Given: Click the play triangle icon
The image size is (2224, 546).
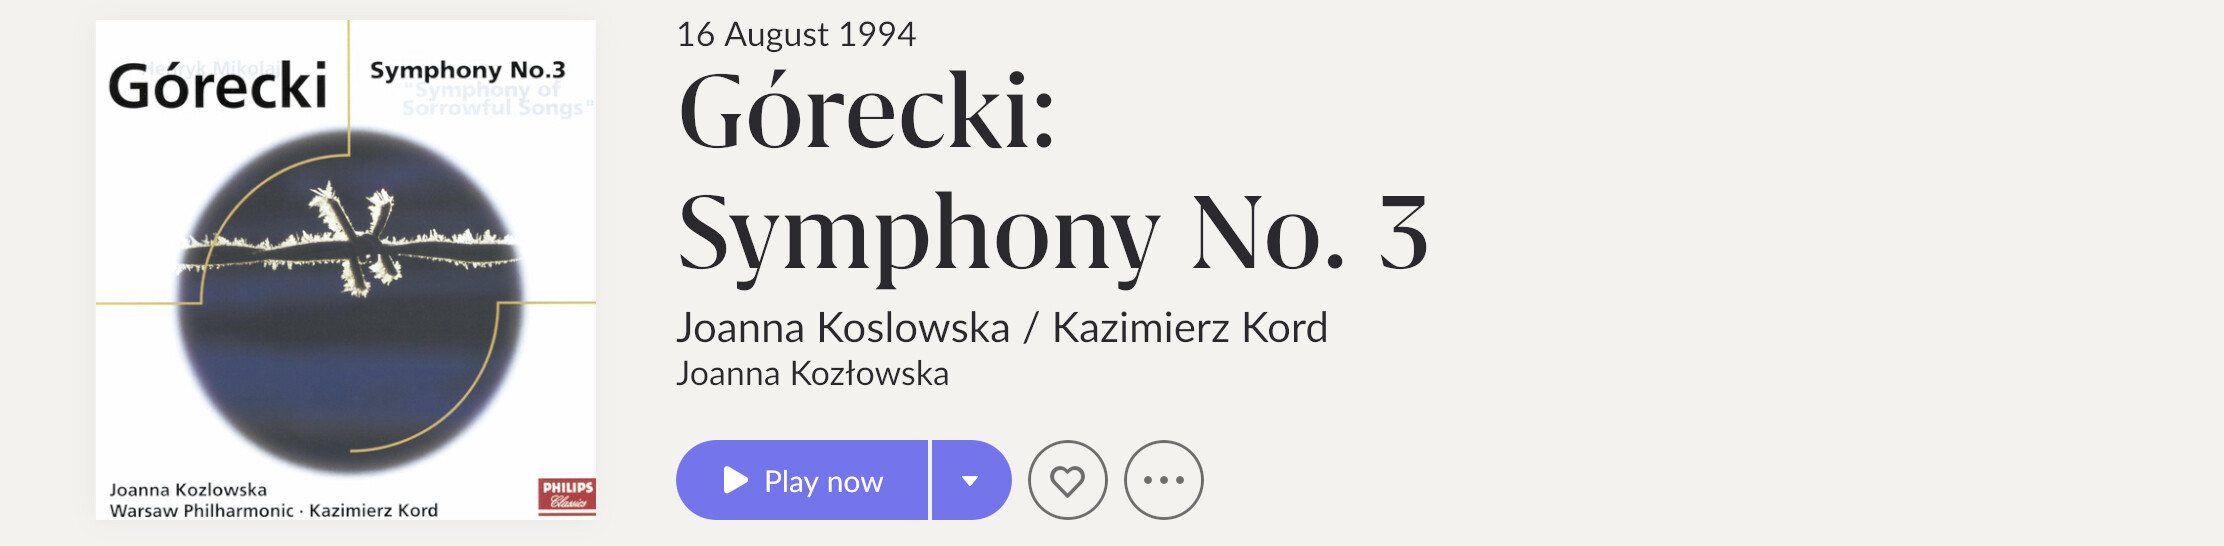Looking at the screenshot, I should 736,480.
